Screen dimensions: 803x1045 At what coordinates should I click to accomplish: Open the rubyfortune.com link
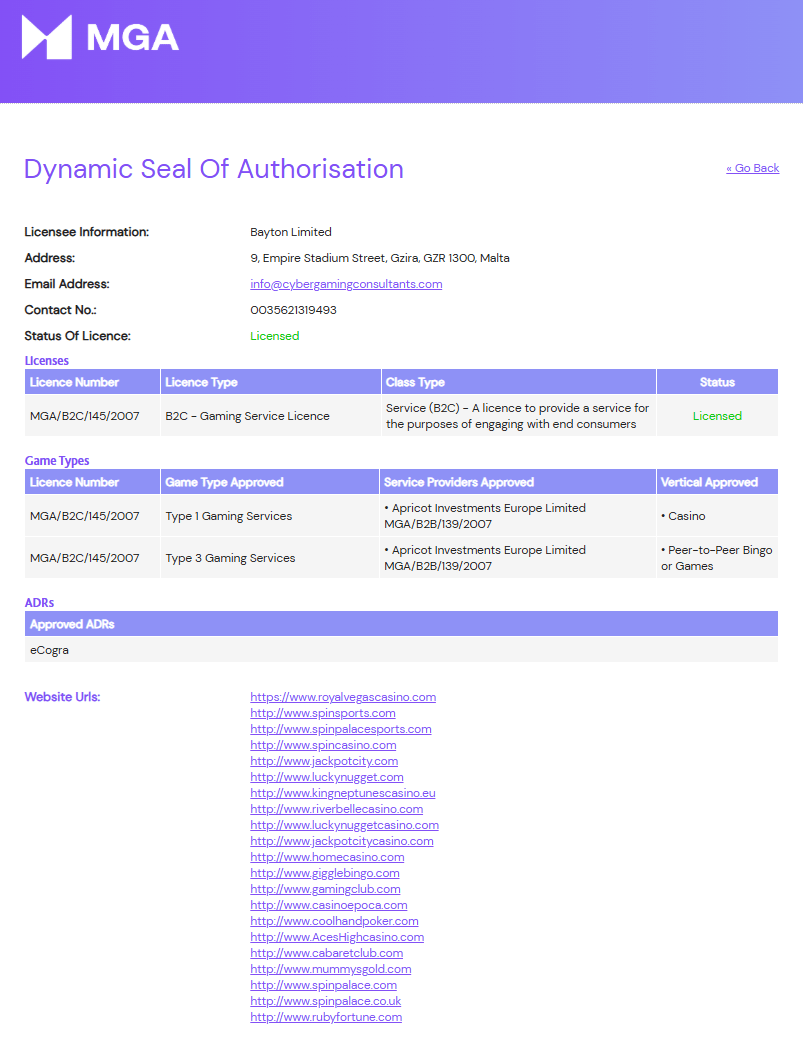326,1017
